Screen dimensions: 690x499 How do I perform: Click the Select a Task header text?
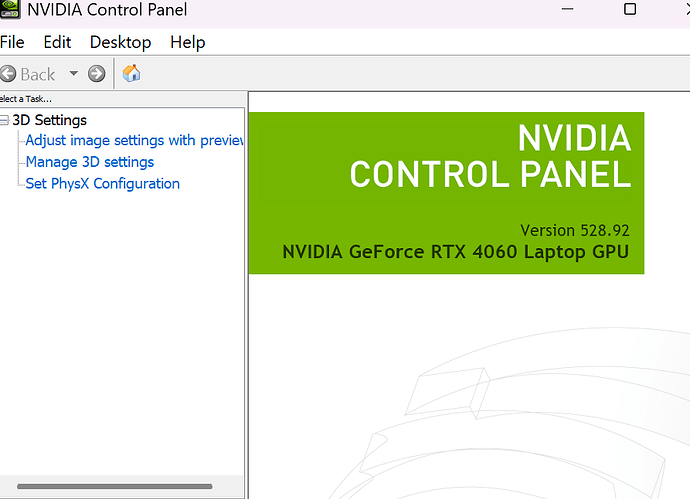pos(26,99)
